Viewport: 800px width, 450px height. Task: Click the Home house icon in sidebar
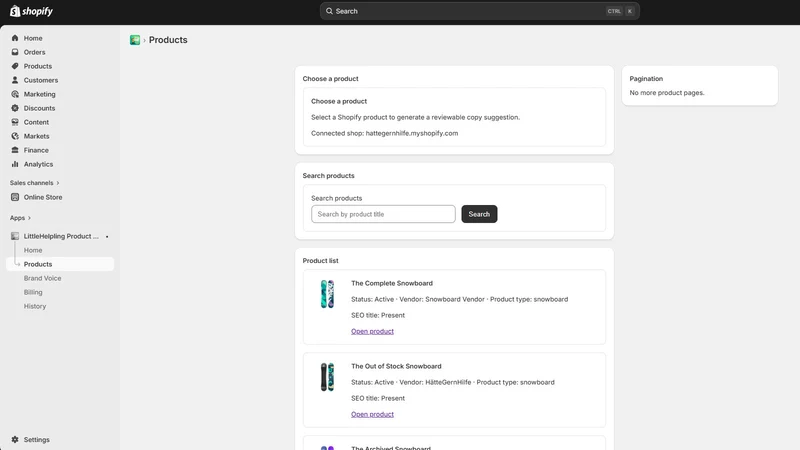[x=15, y=38]
